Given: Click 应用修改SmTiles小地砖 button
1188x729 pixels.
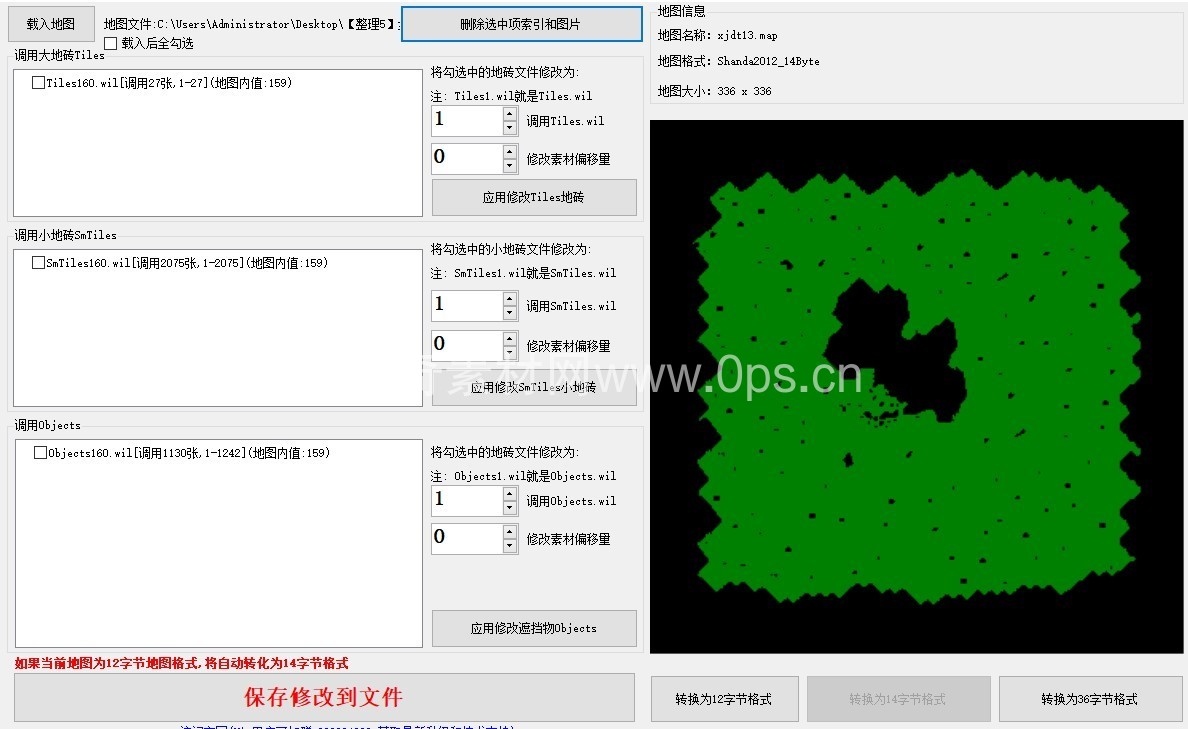Looking at the screenshot, I should coord(534,388).
